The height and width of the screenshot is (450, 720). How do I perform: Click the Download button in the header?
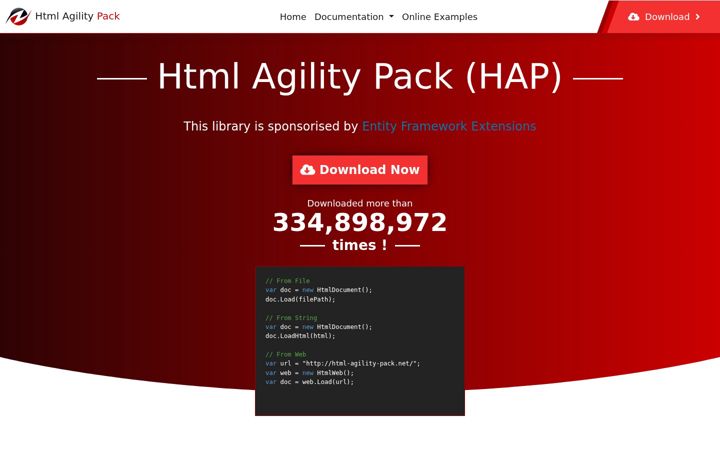(x=664, y=17)
